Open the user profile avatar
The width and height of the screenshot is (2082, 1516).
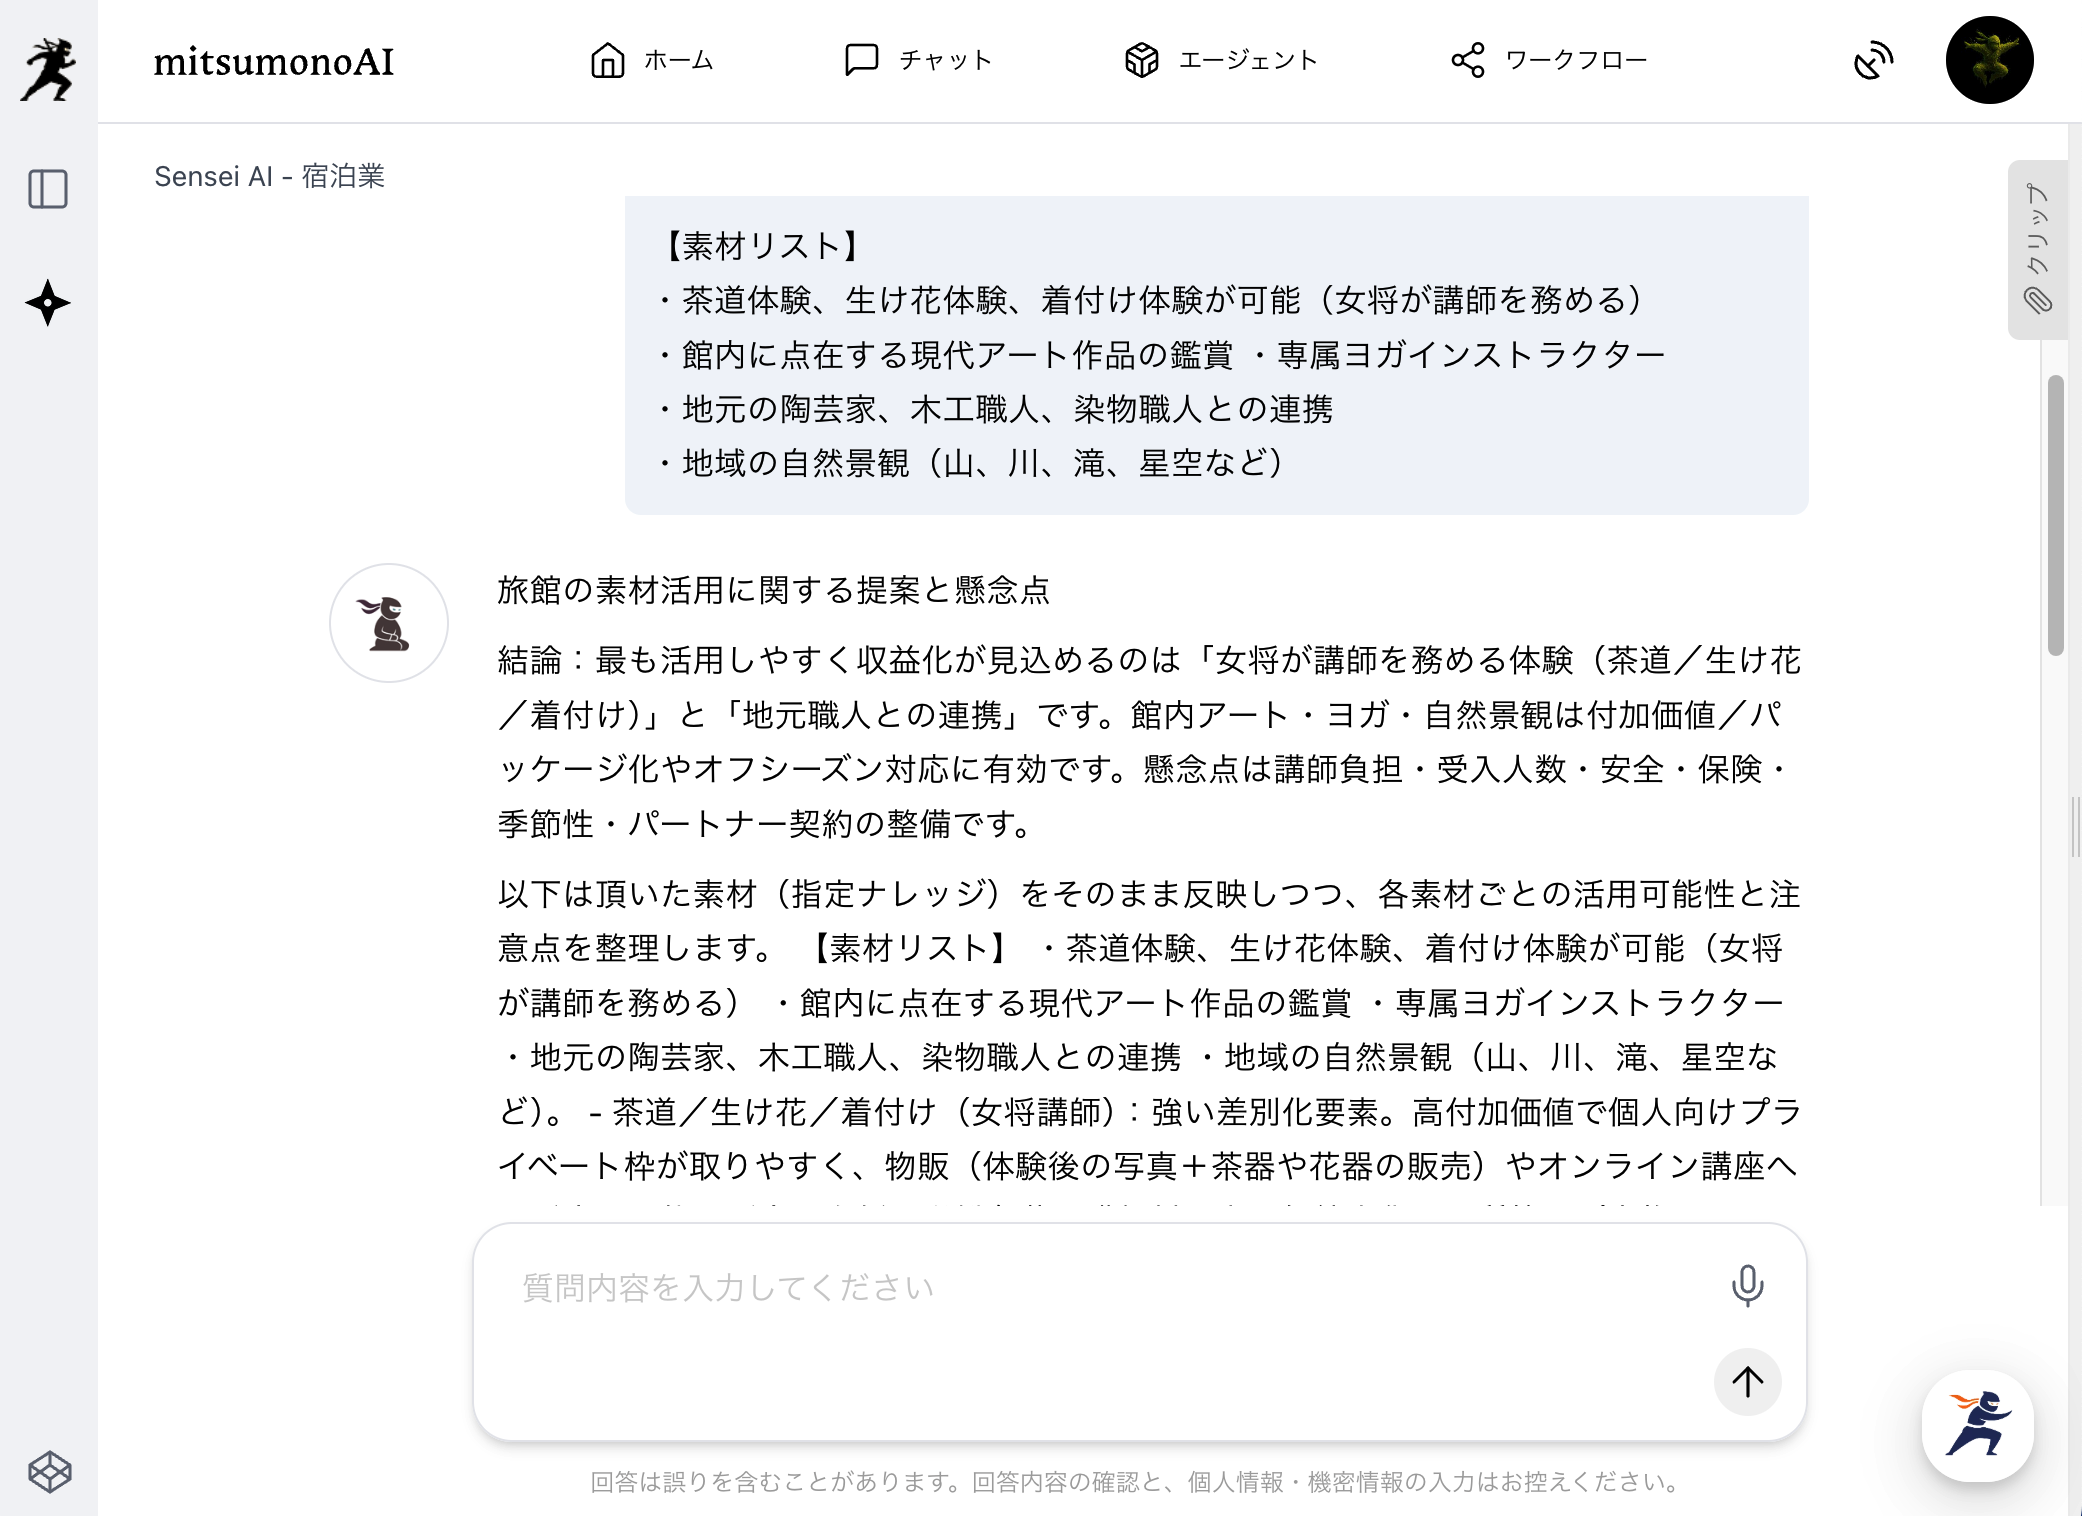(x=1989, y=60)
